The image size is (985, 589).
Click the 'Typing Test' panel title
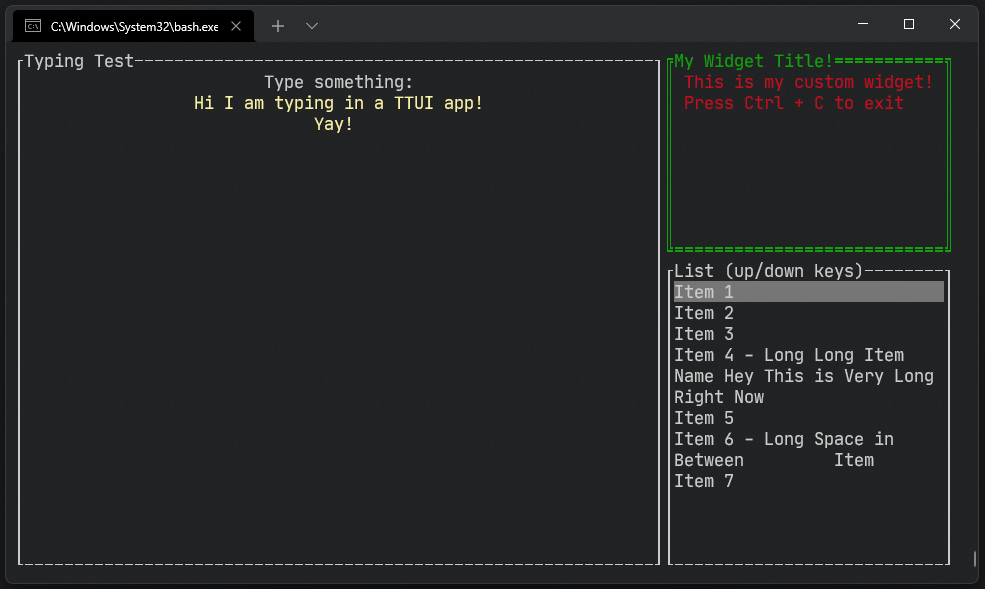click(79, 61)
